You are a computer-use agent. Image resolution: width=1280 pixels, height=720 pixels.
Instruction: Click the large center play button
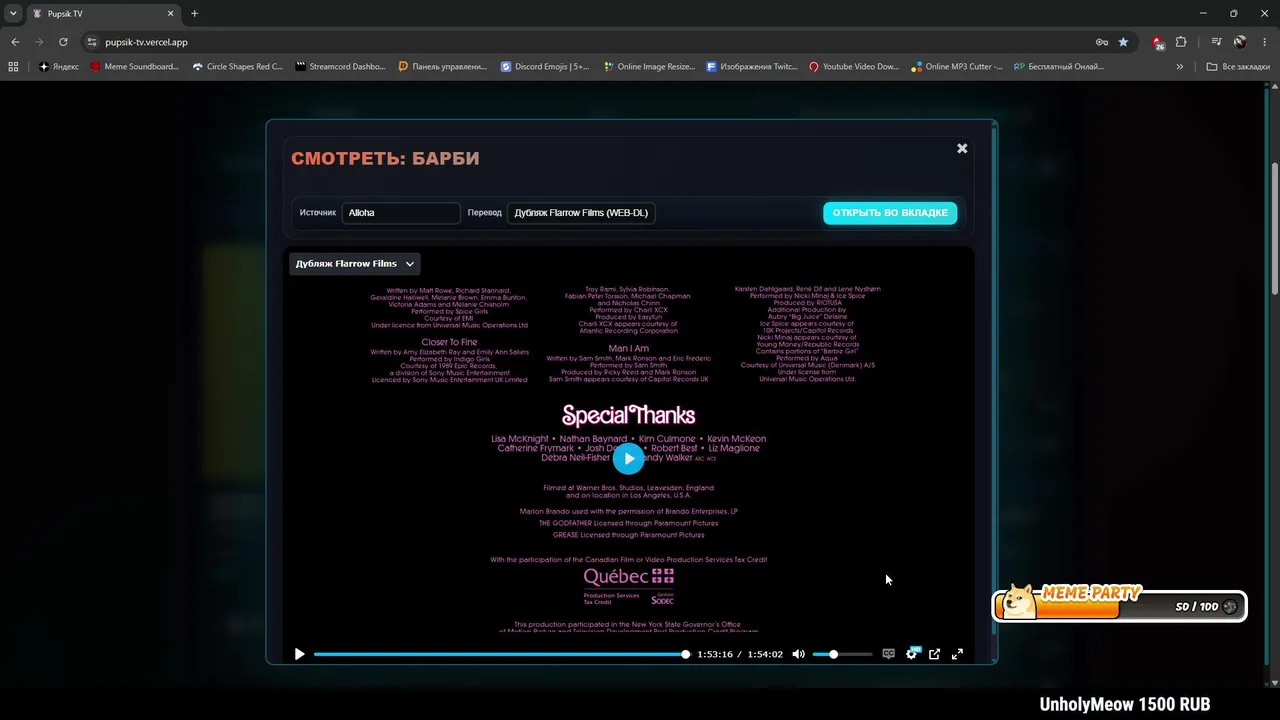click(x=628, y=458)
